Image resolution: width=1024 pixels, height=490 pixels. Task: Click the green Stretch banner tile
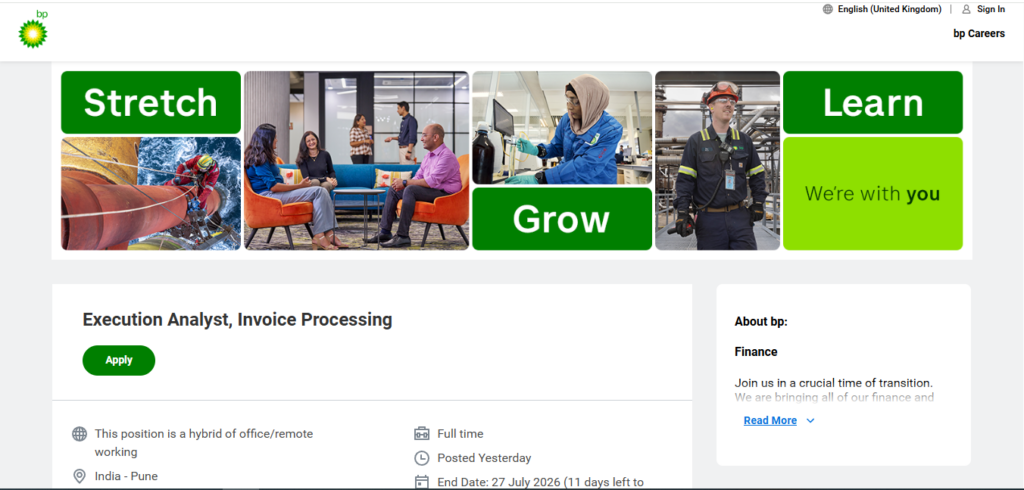click(151, 103)
